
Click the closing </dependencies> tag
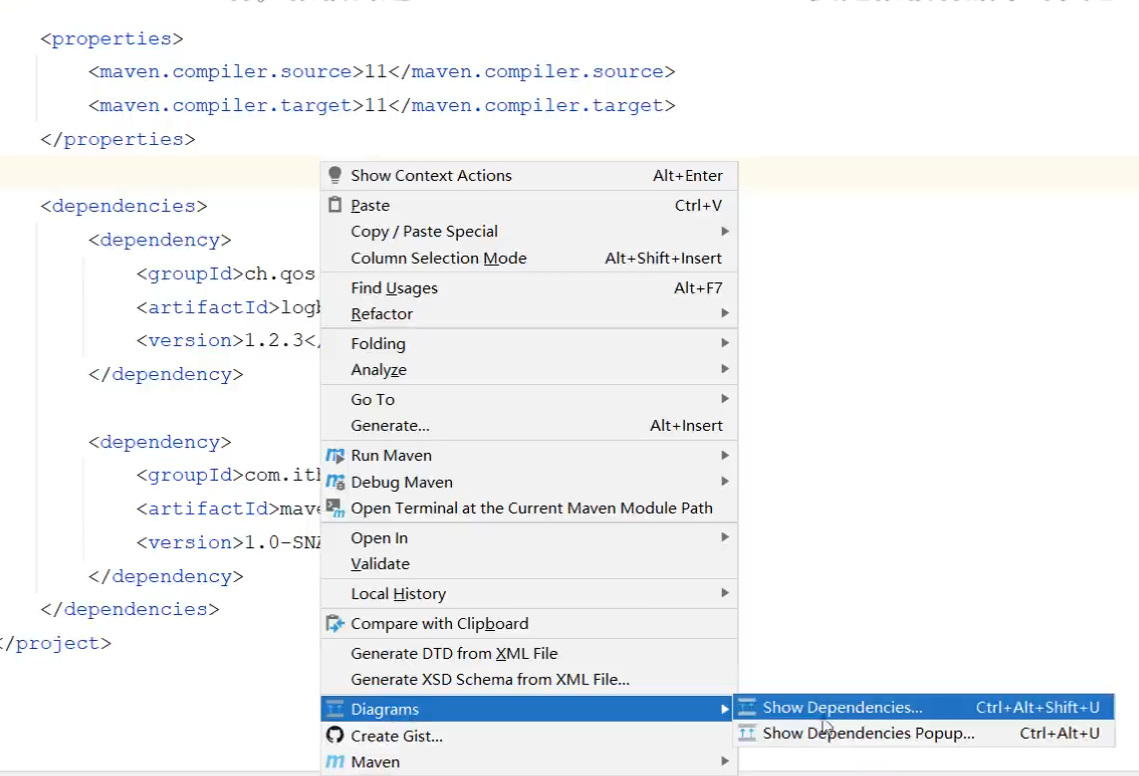pyautogui.click(x=130, y=609)
